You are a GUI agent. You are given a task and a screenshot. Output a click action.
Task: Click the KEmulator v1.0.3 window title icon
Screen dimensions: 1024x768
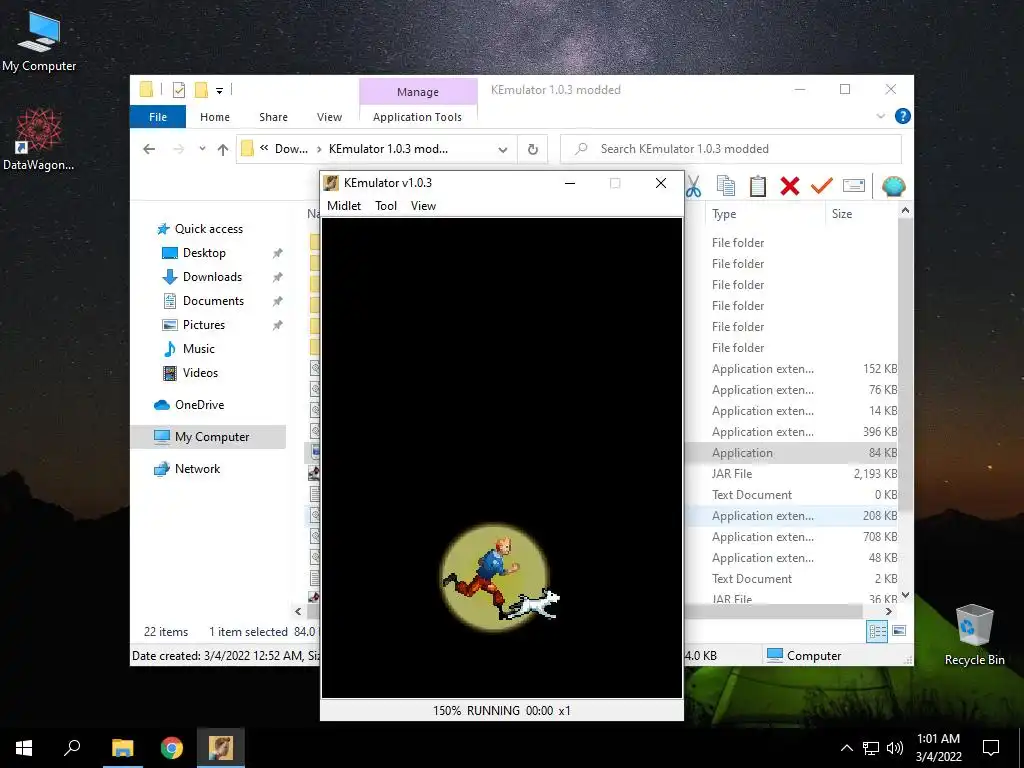(331, 183)
